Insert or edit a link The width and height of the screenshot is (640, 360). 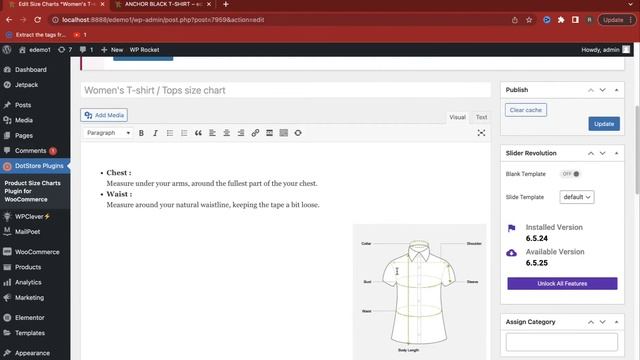[255, 133]
